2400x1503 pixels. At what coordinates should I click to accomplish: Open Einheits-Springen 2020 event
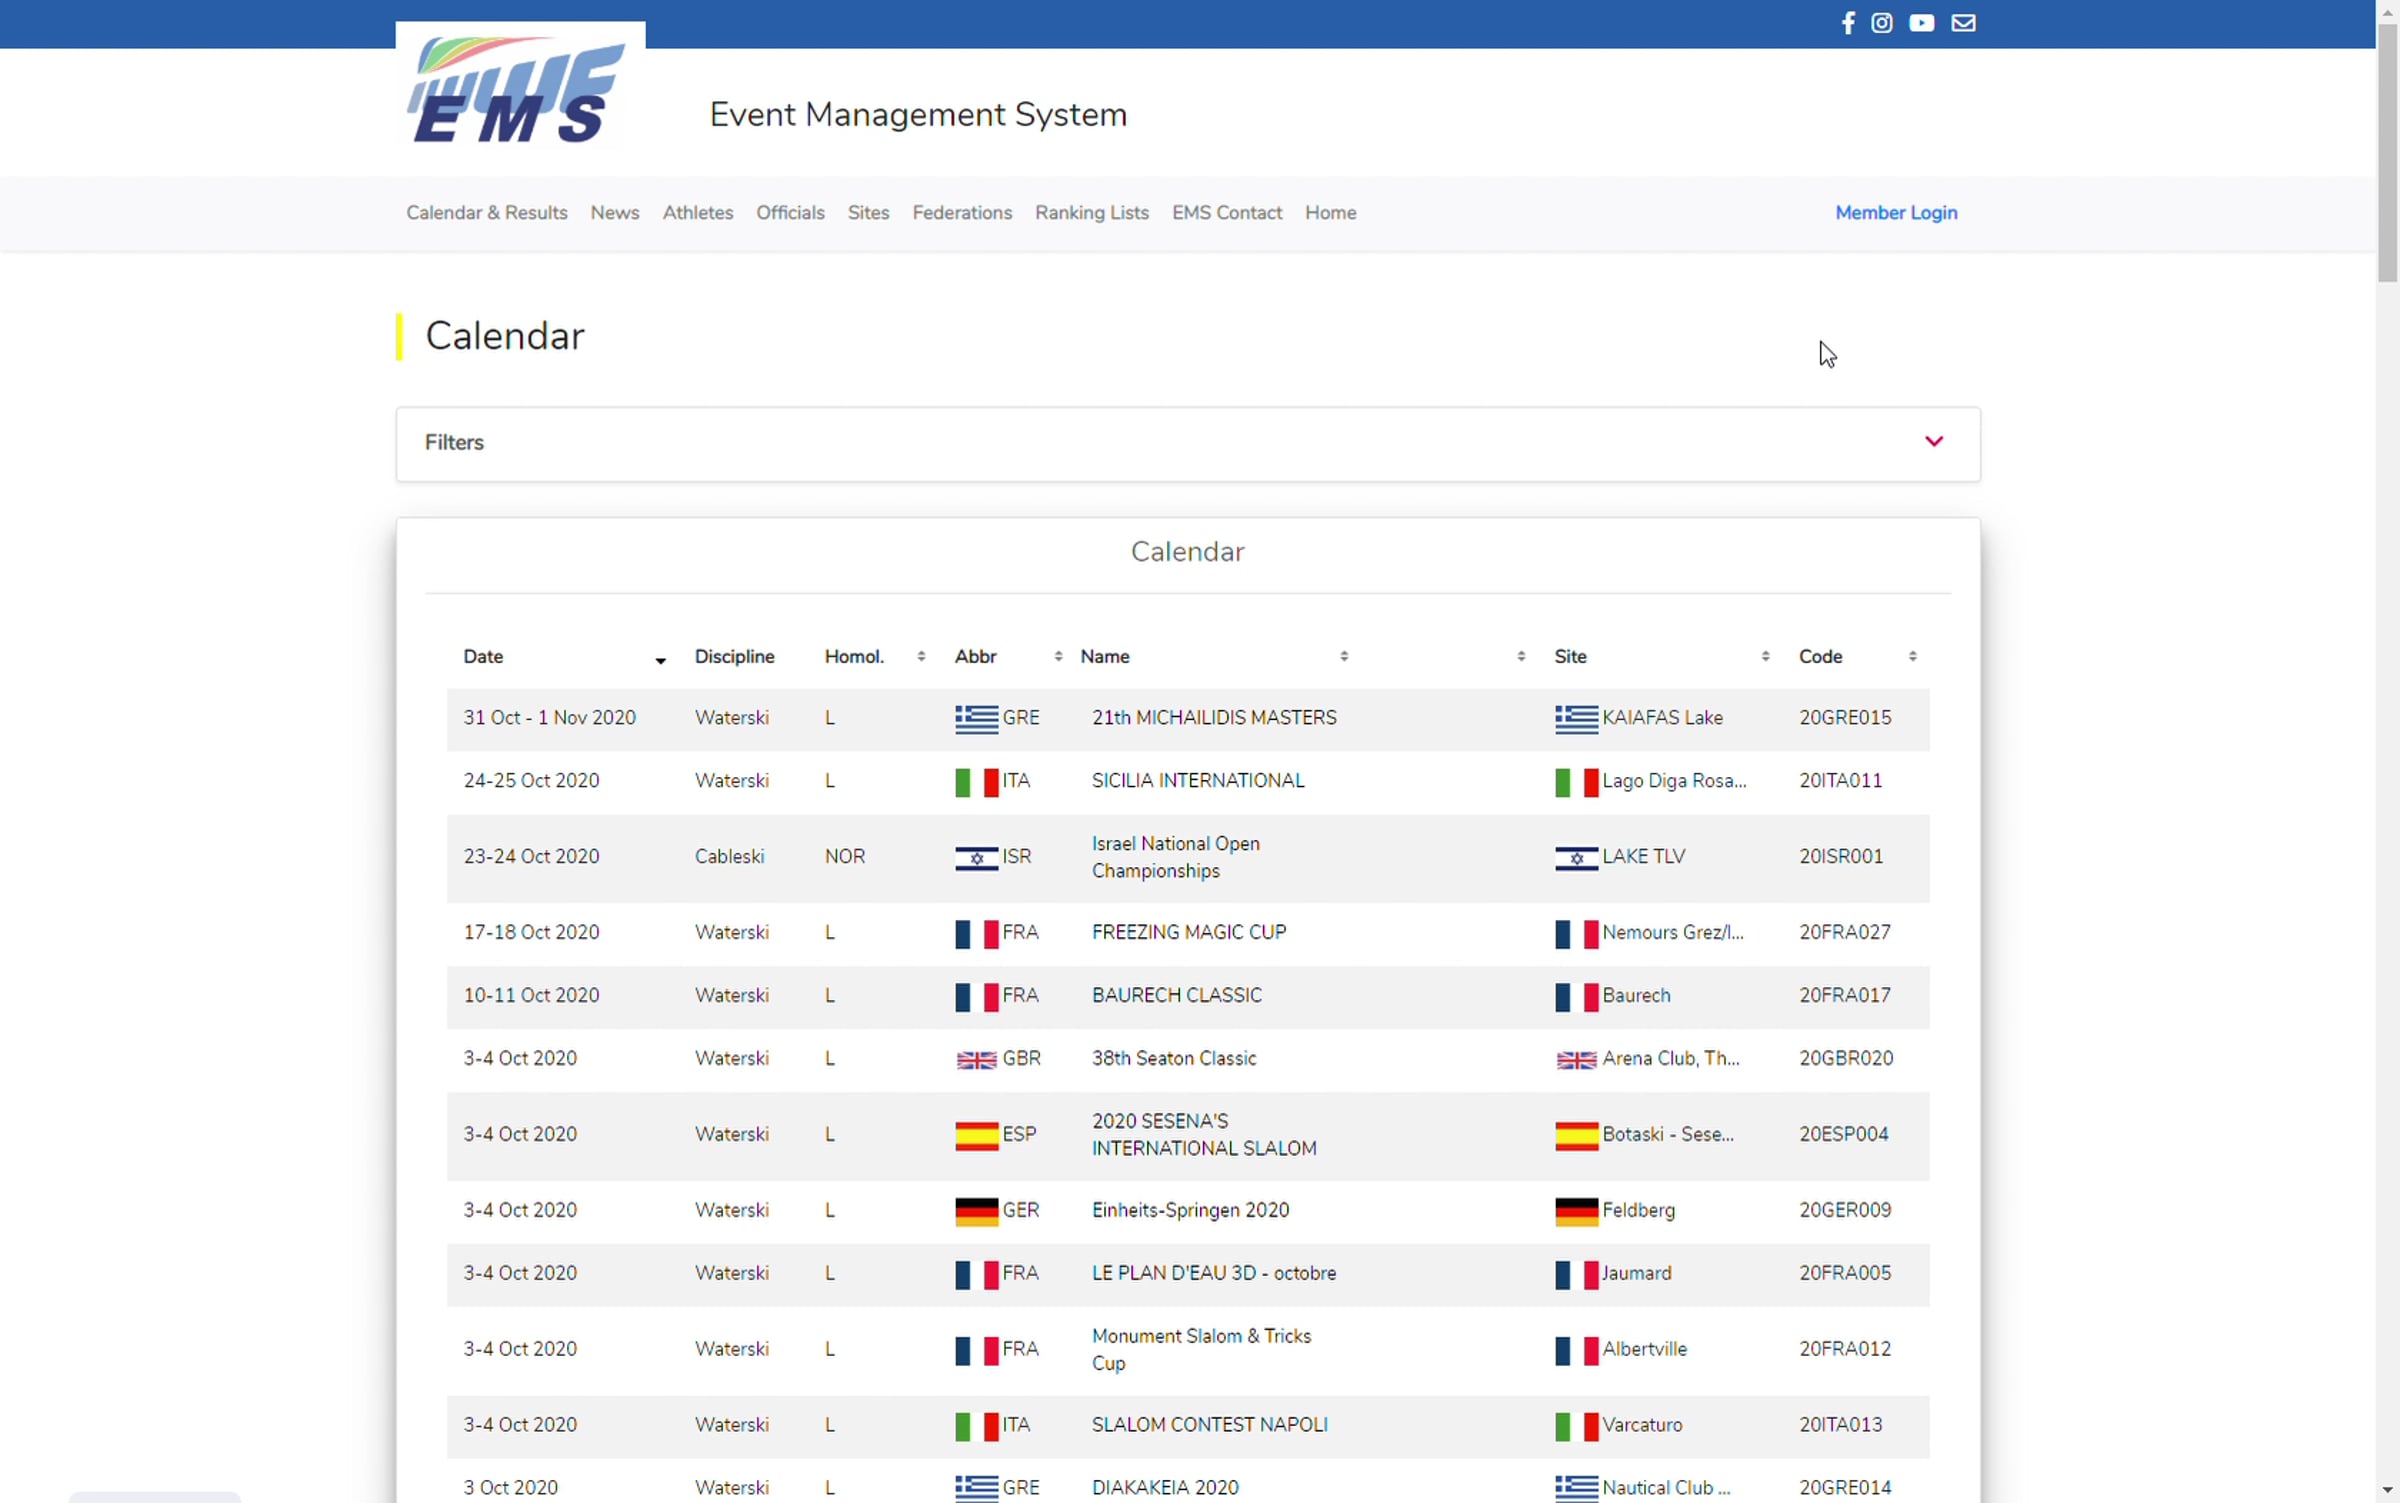point(1189,1211)
